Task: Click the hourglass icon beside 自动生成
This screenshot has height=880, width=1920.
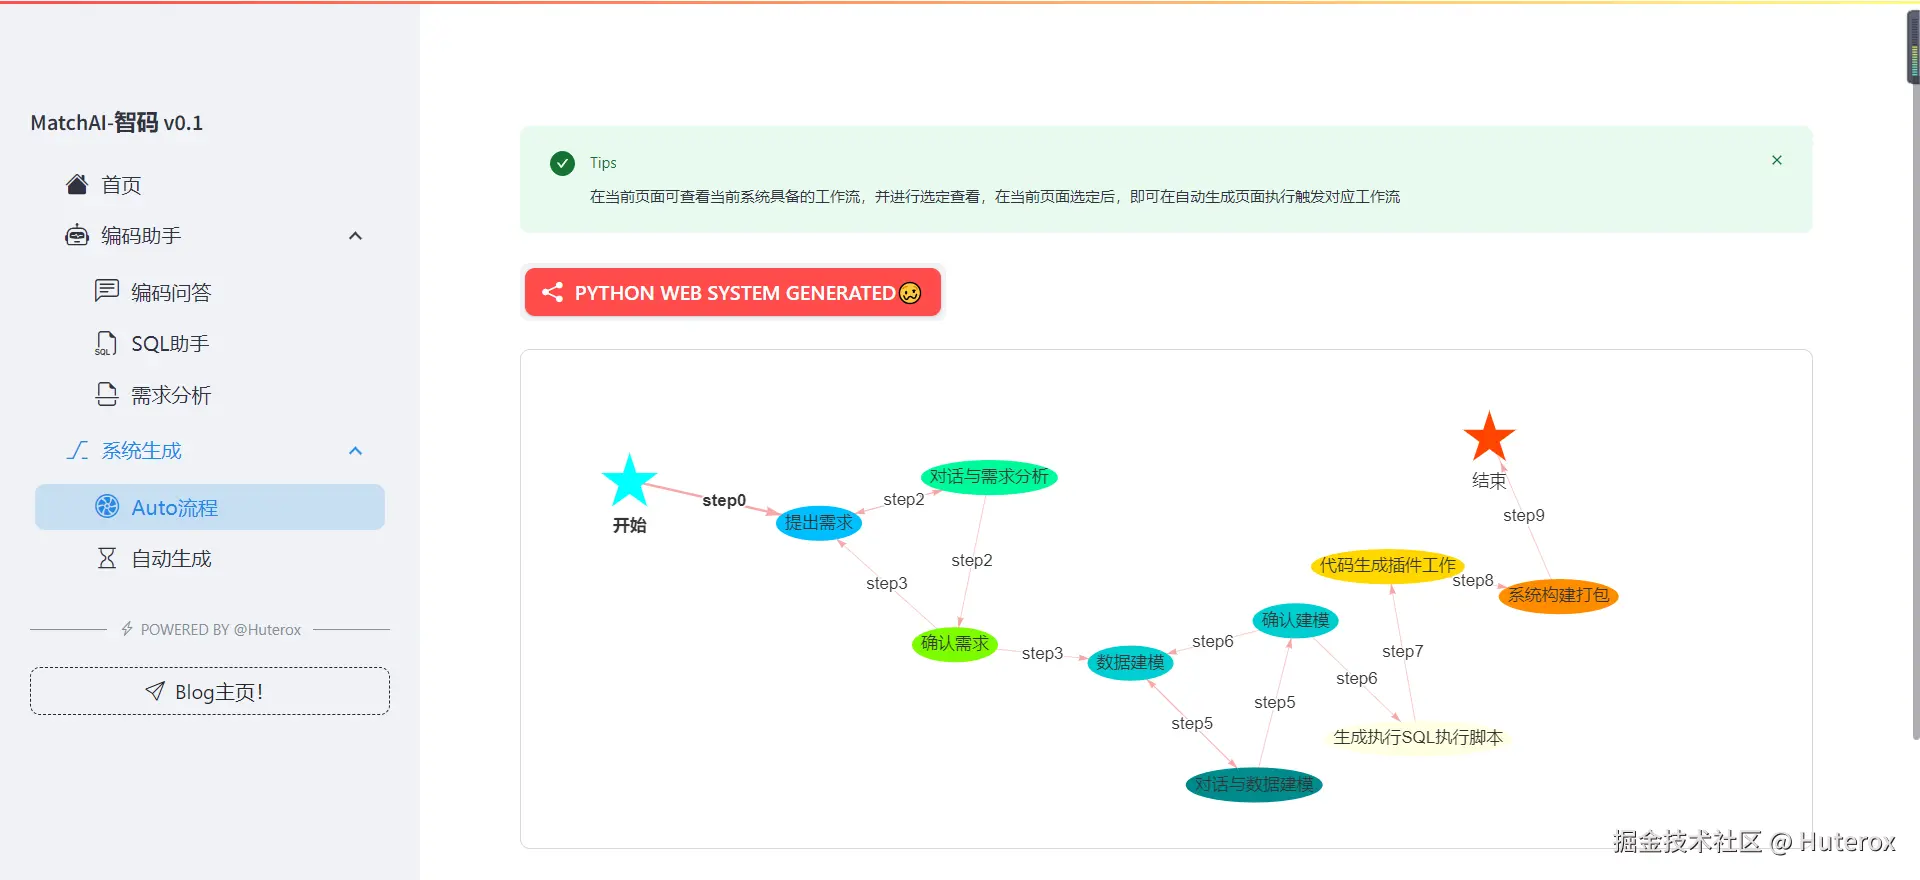Action: (x=107, y=558)
